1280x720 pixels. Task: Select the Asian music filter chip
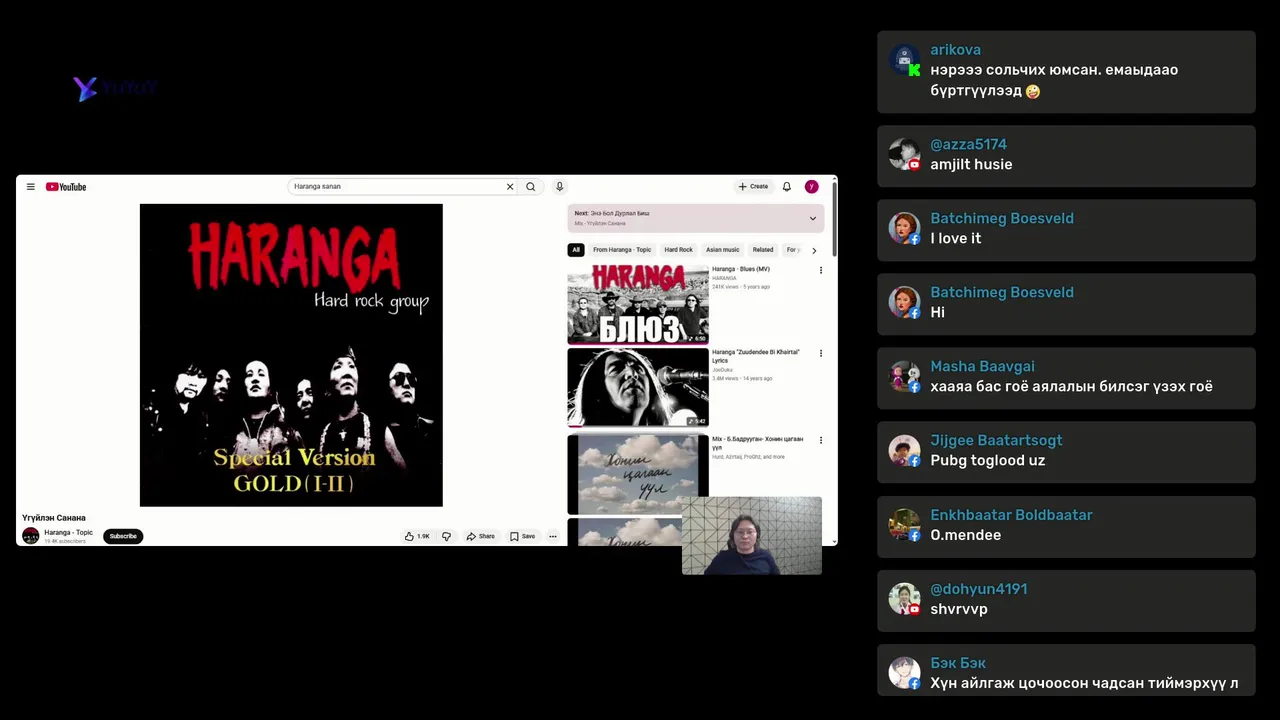pos(723,250)
